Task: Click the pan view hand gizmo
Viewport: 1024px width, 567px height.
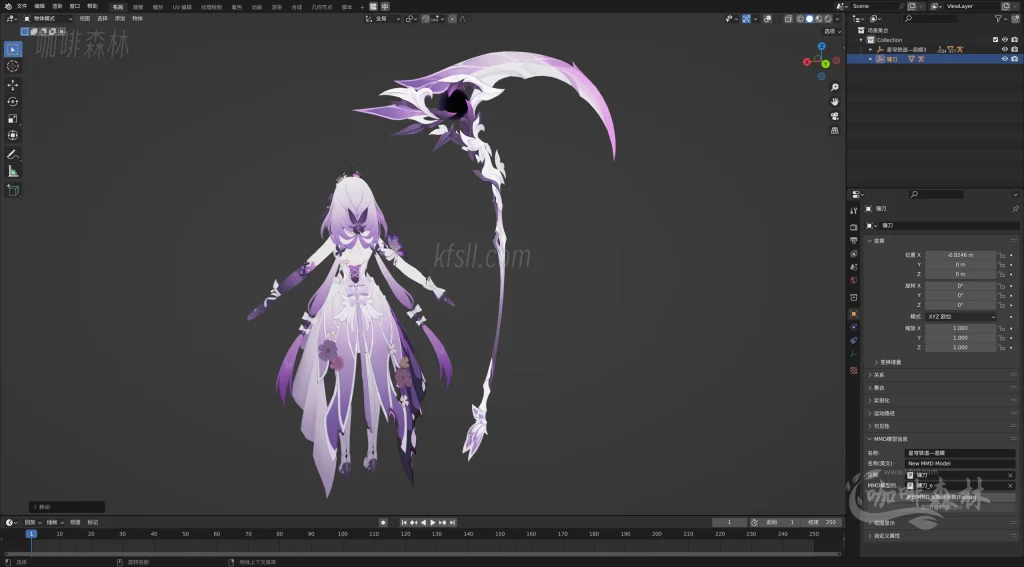Action: (835, 101)
